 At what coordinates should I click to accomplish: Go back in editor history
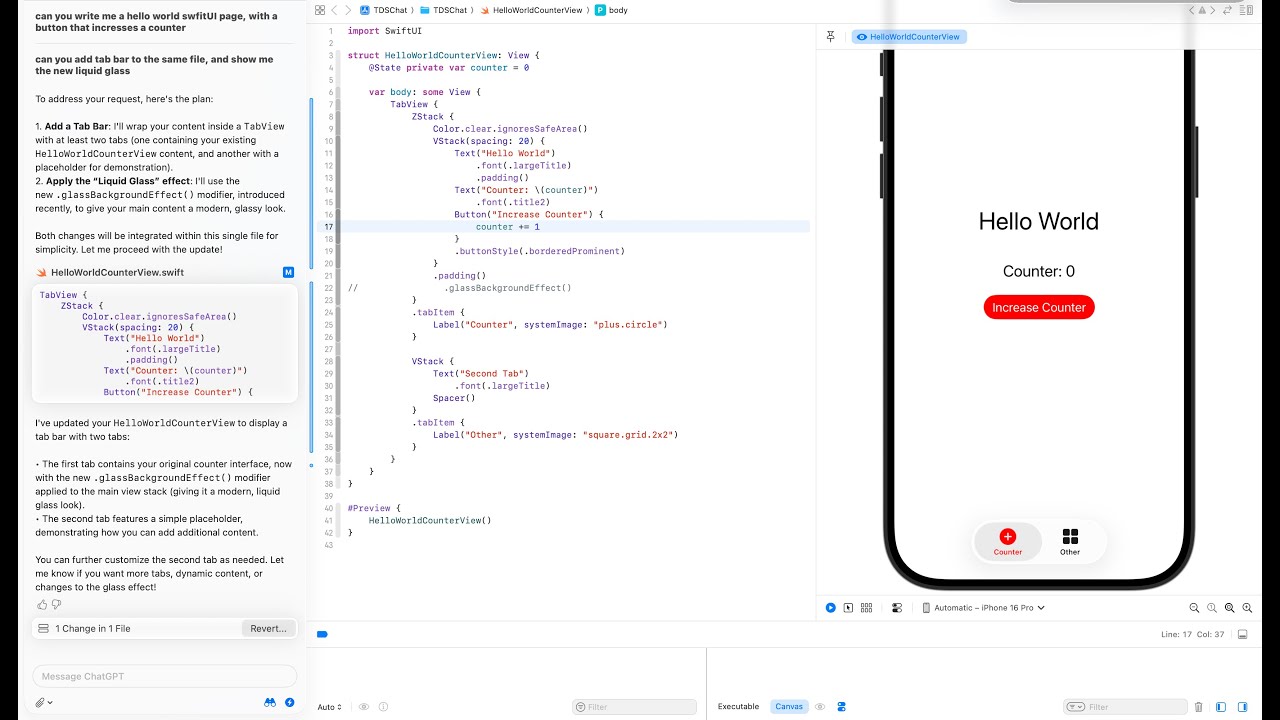[334, 10]
